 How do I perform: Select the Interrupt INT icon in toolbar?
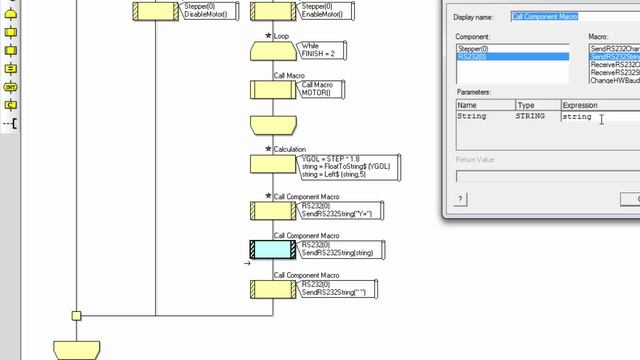[x=11, y=87]
